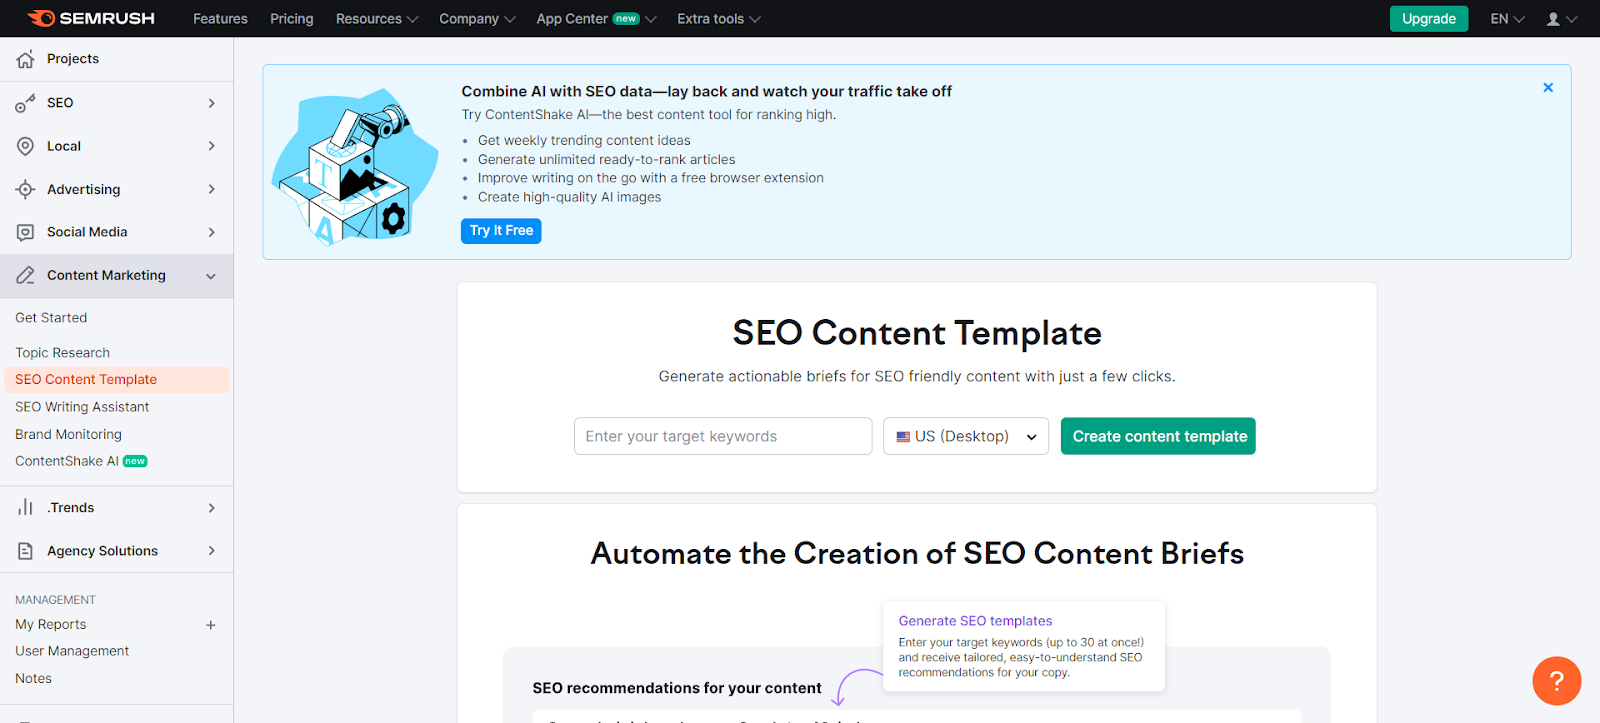1600x723 pixels.
Task: Open ContentShake AI link
Action: [81, 461]
